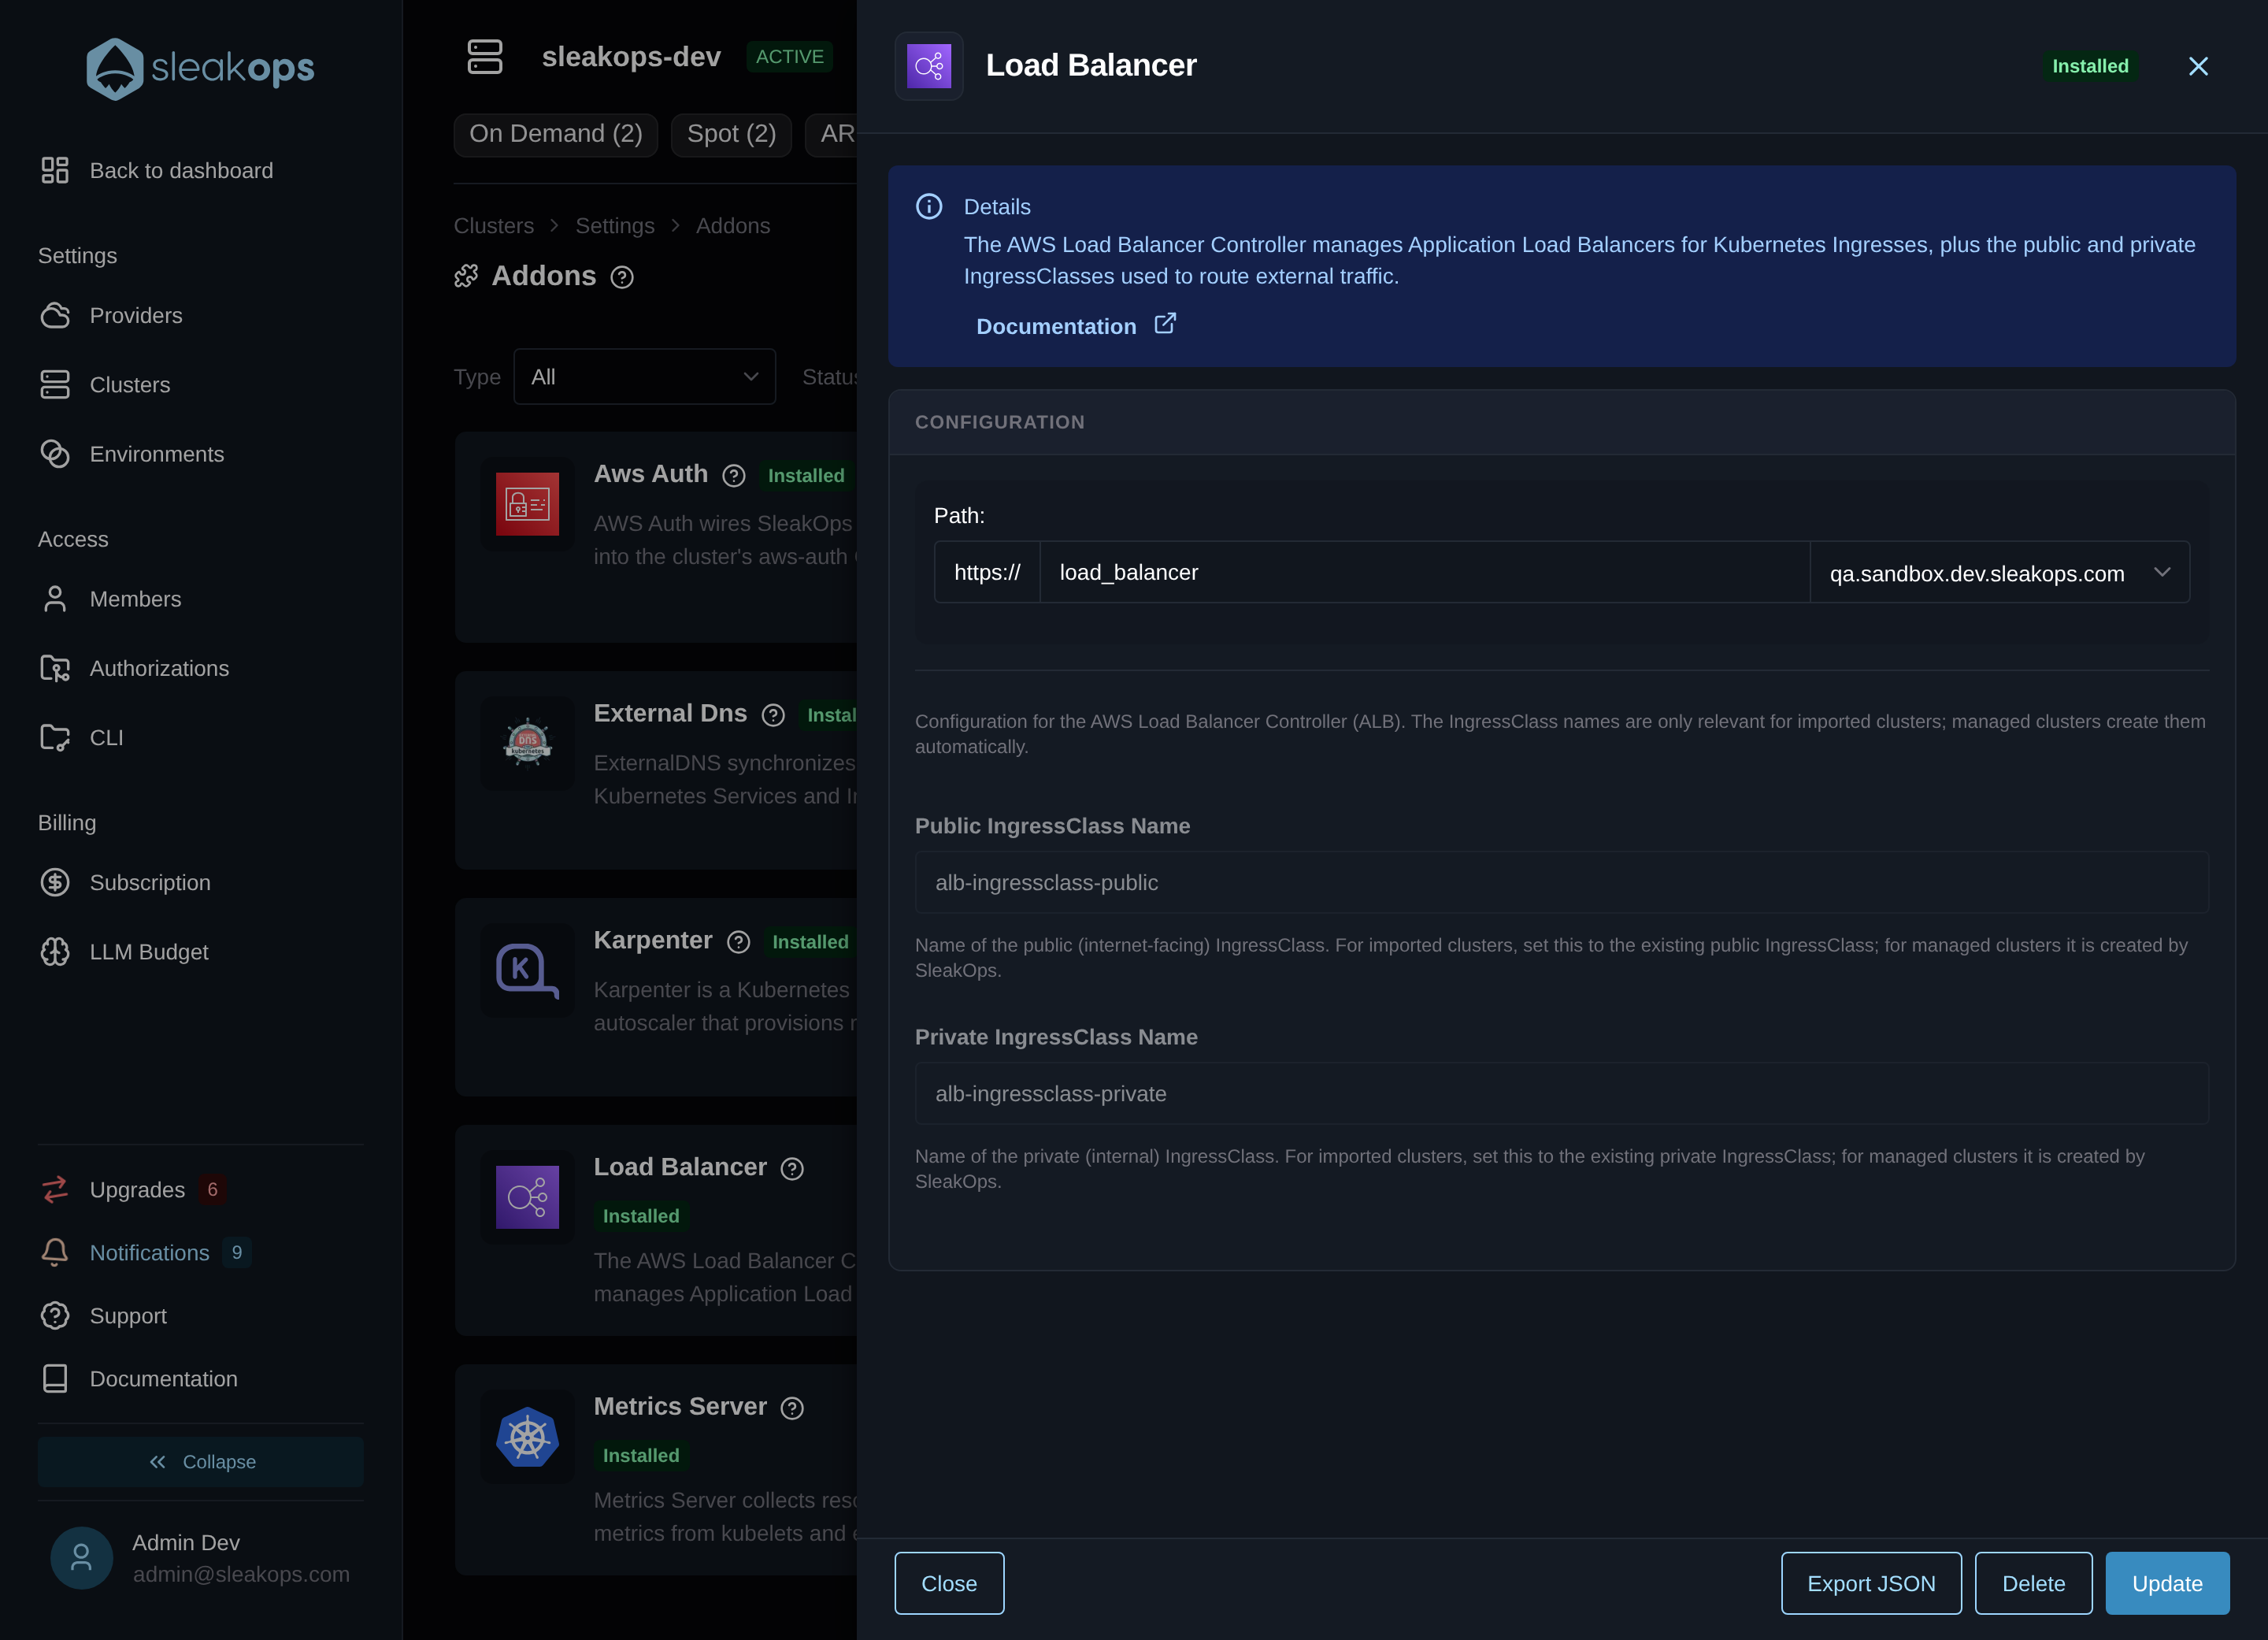Screen dimensions: 2268x1640
Task: Click help icon next to Metrics Server
Action: coord(792,1408)
